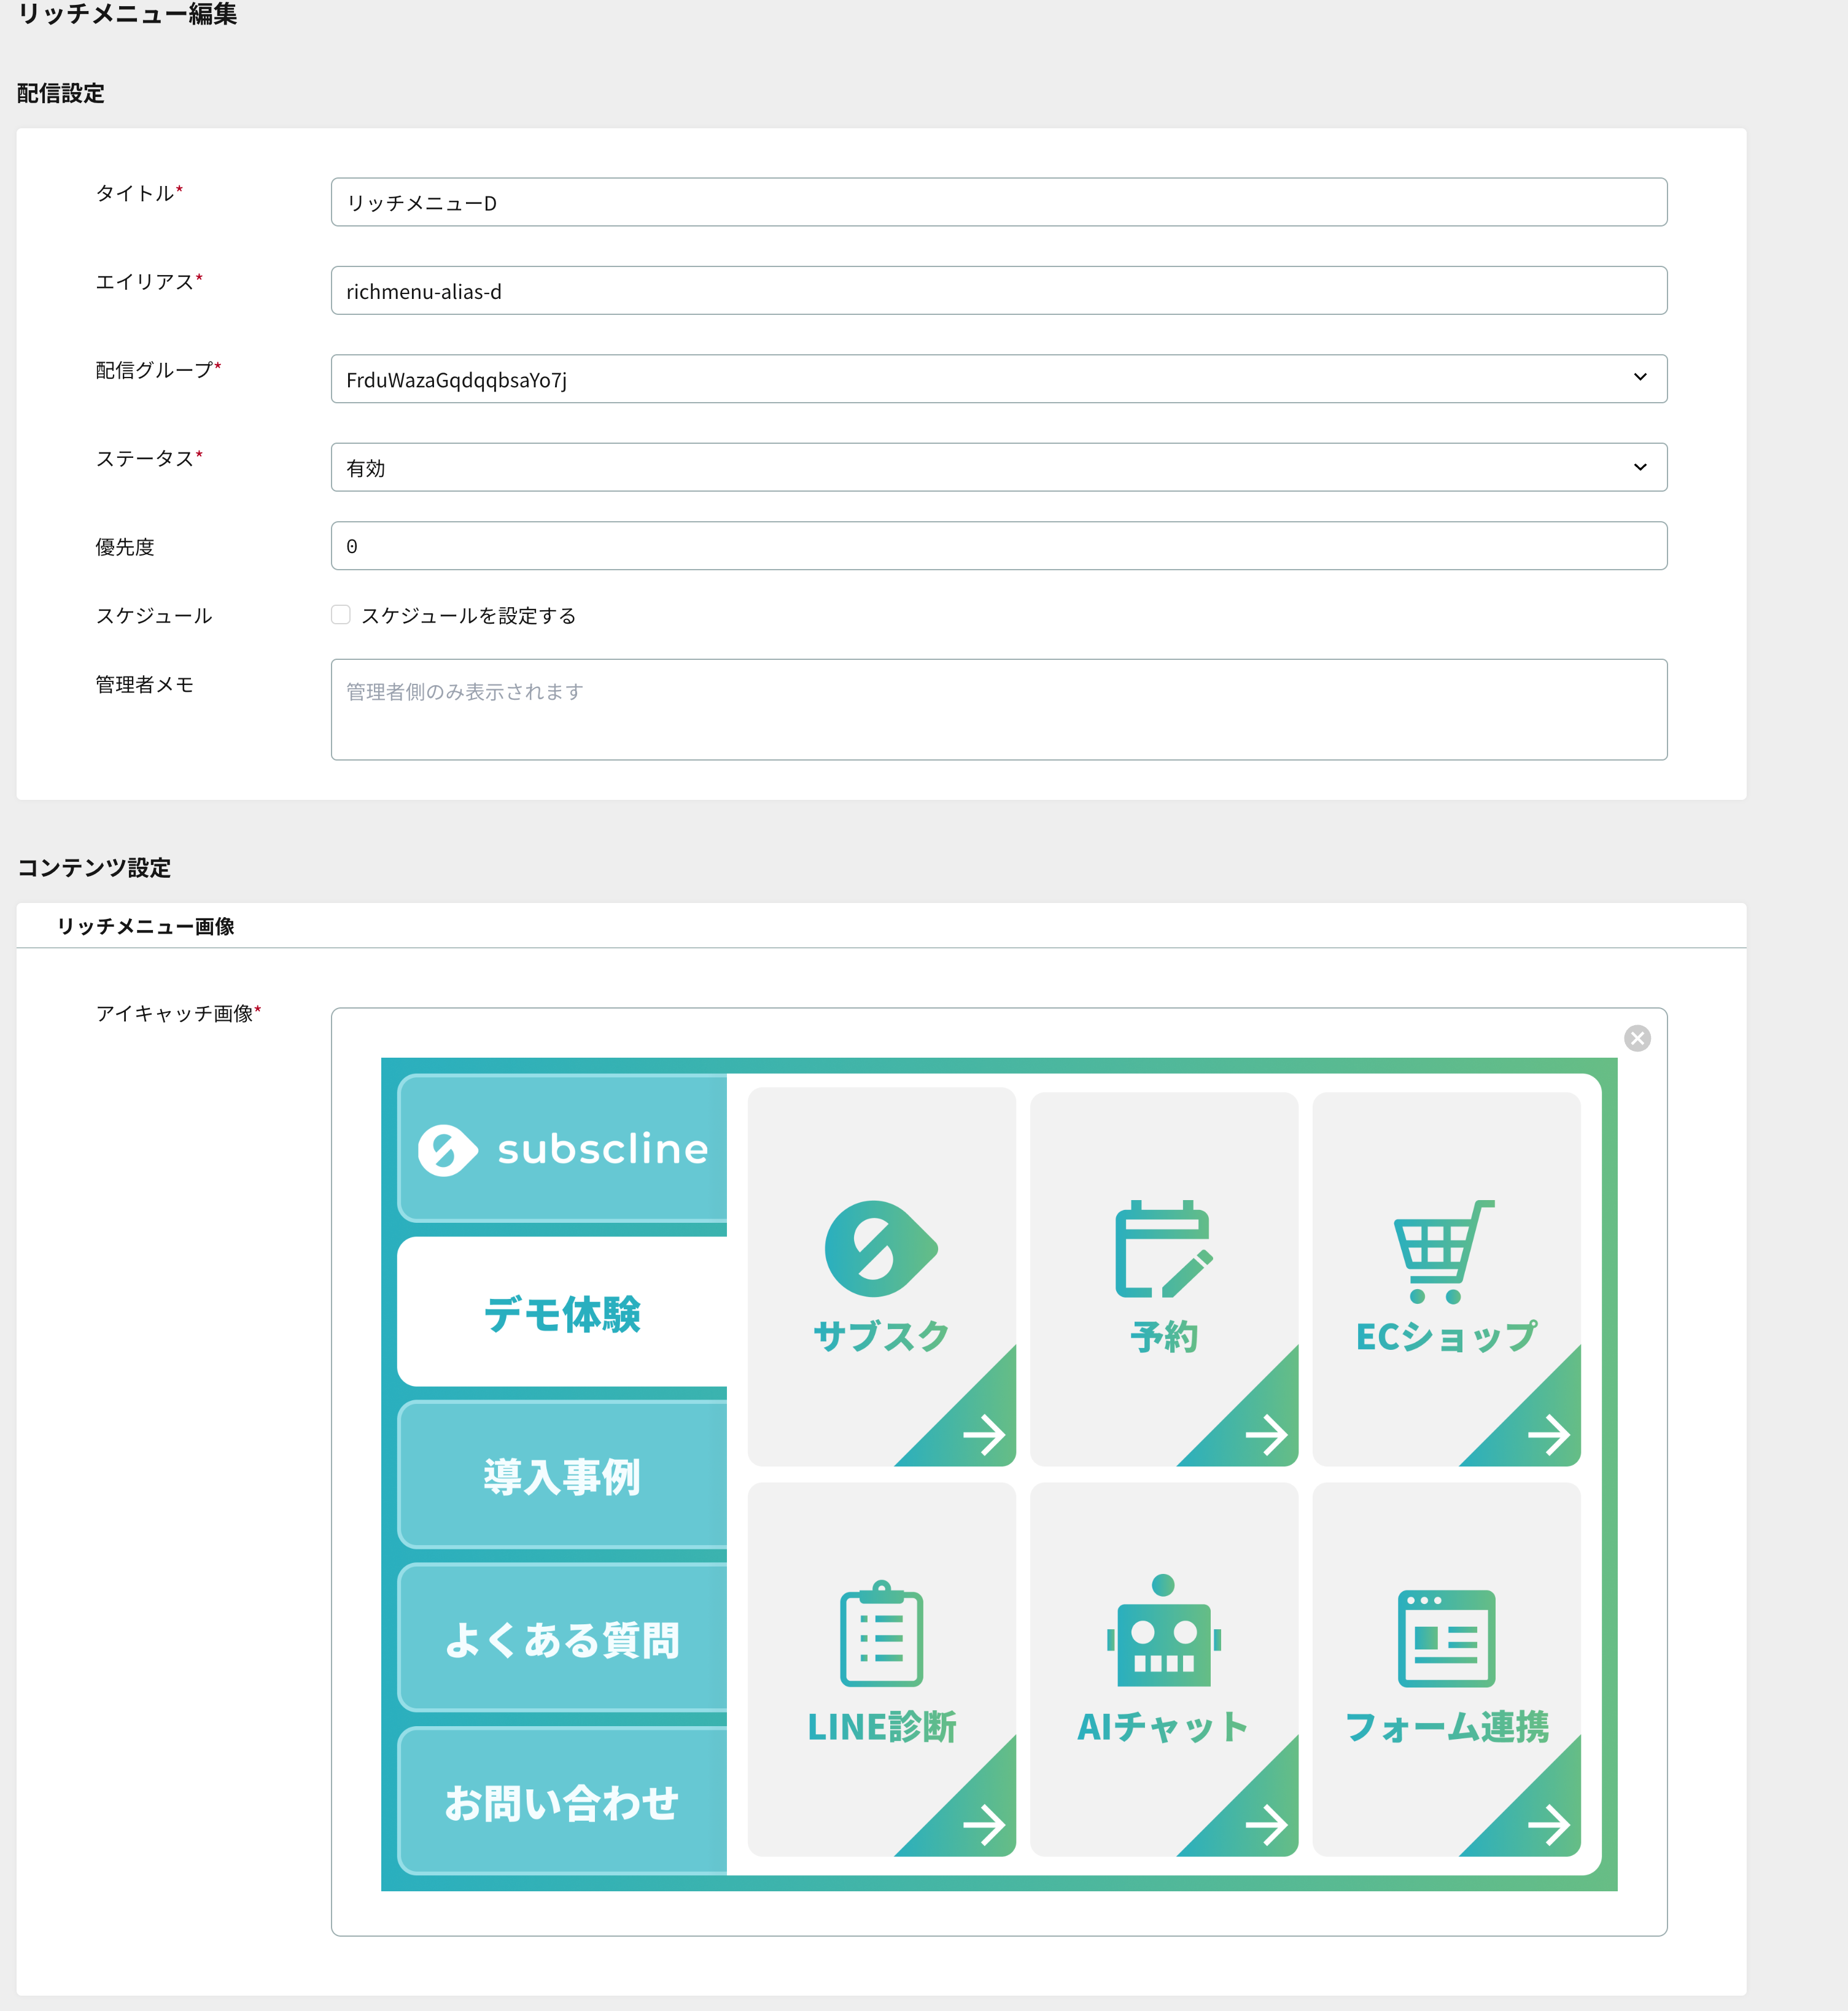This screenshot has height=2011, width=1848.
Task: Click the LINE診断 clipboard icon
Action: coord(881,1633)
